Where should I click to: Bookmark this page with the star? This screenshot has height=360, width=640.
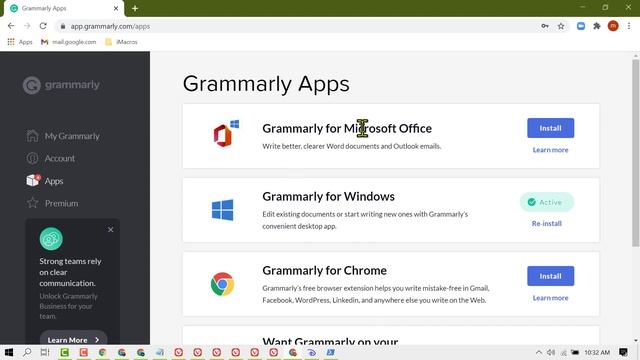click(x=561, y=26)
